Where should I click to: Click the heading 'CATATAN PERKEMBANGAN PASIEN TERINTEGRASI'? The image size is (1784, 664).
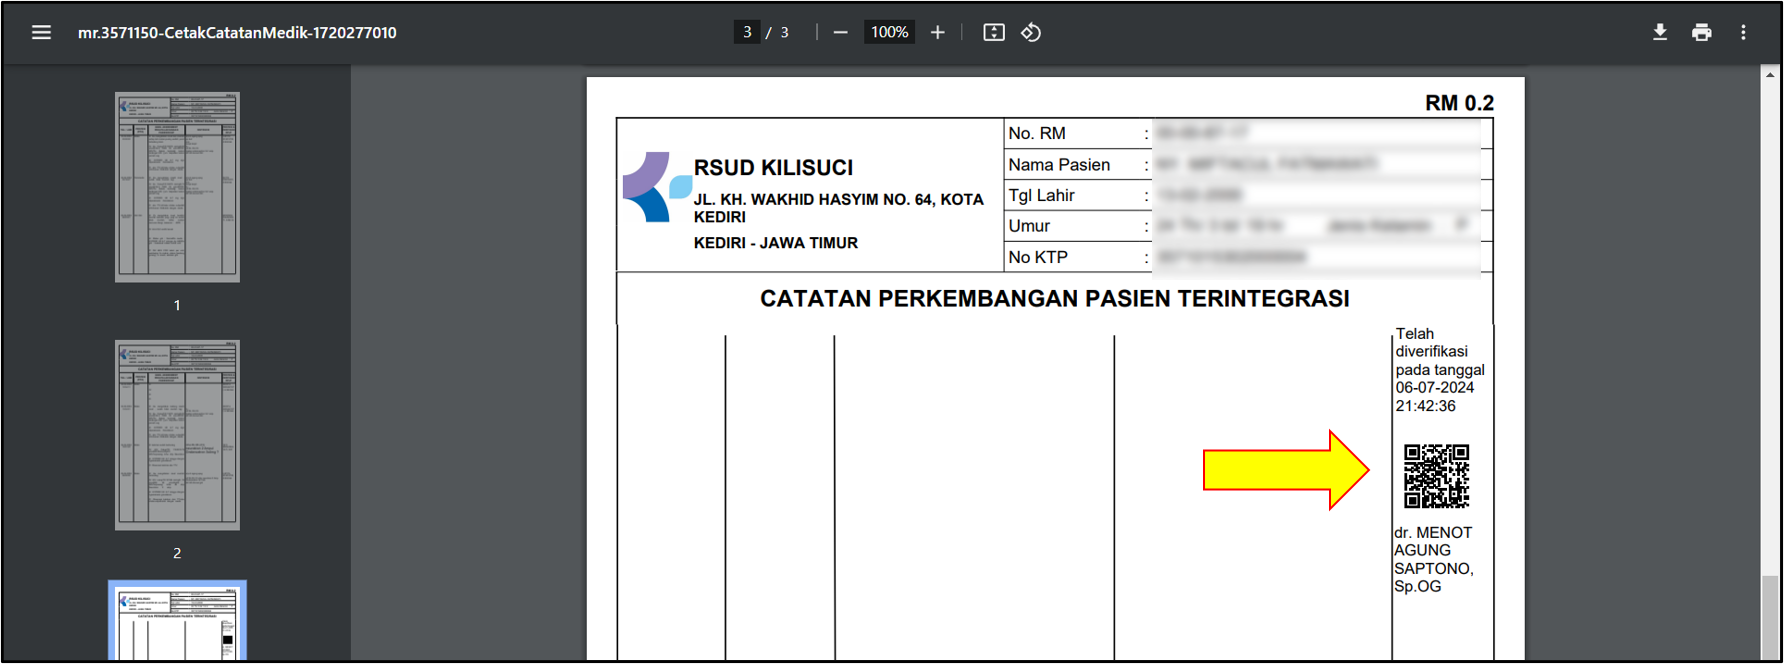1054,299
